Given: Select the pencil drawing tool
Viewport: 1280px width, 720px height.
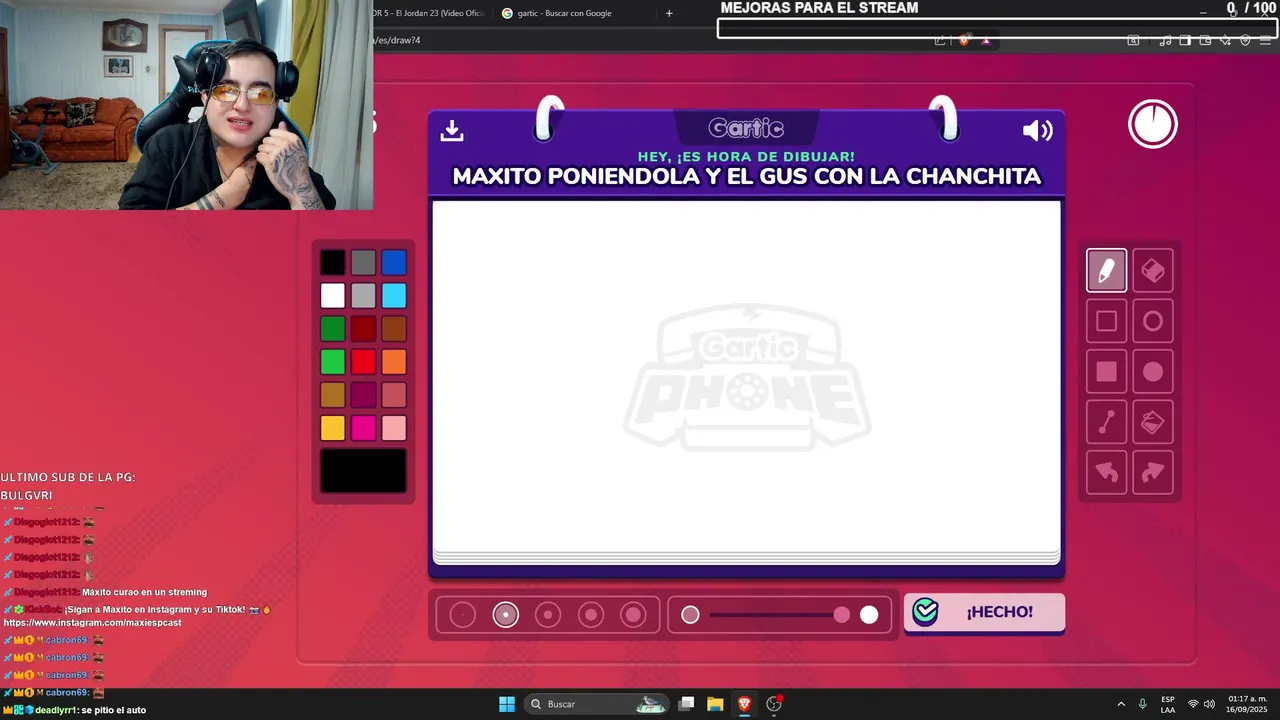Looking at the screenshot, I should tap(1106, 270).
